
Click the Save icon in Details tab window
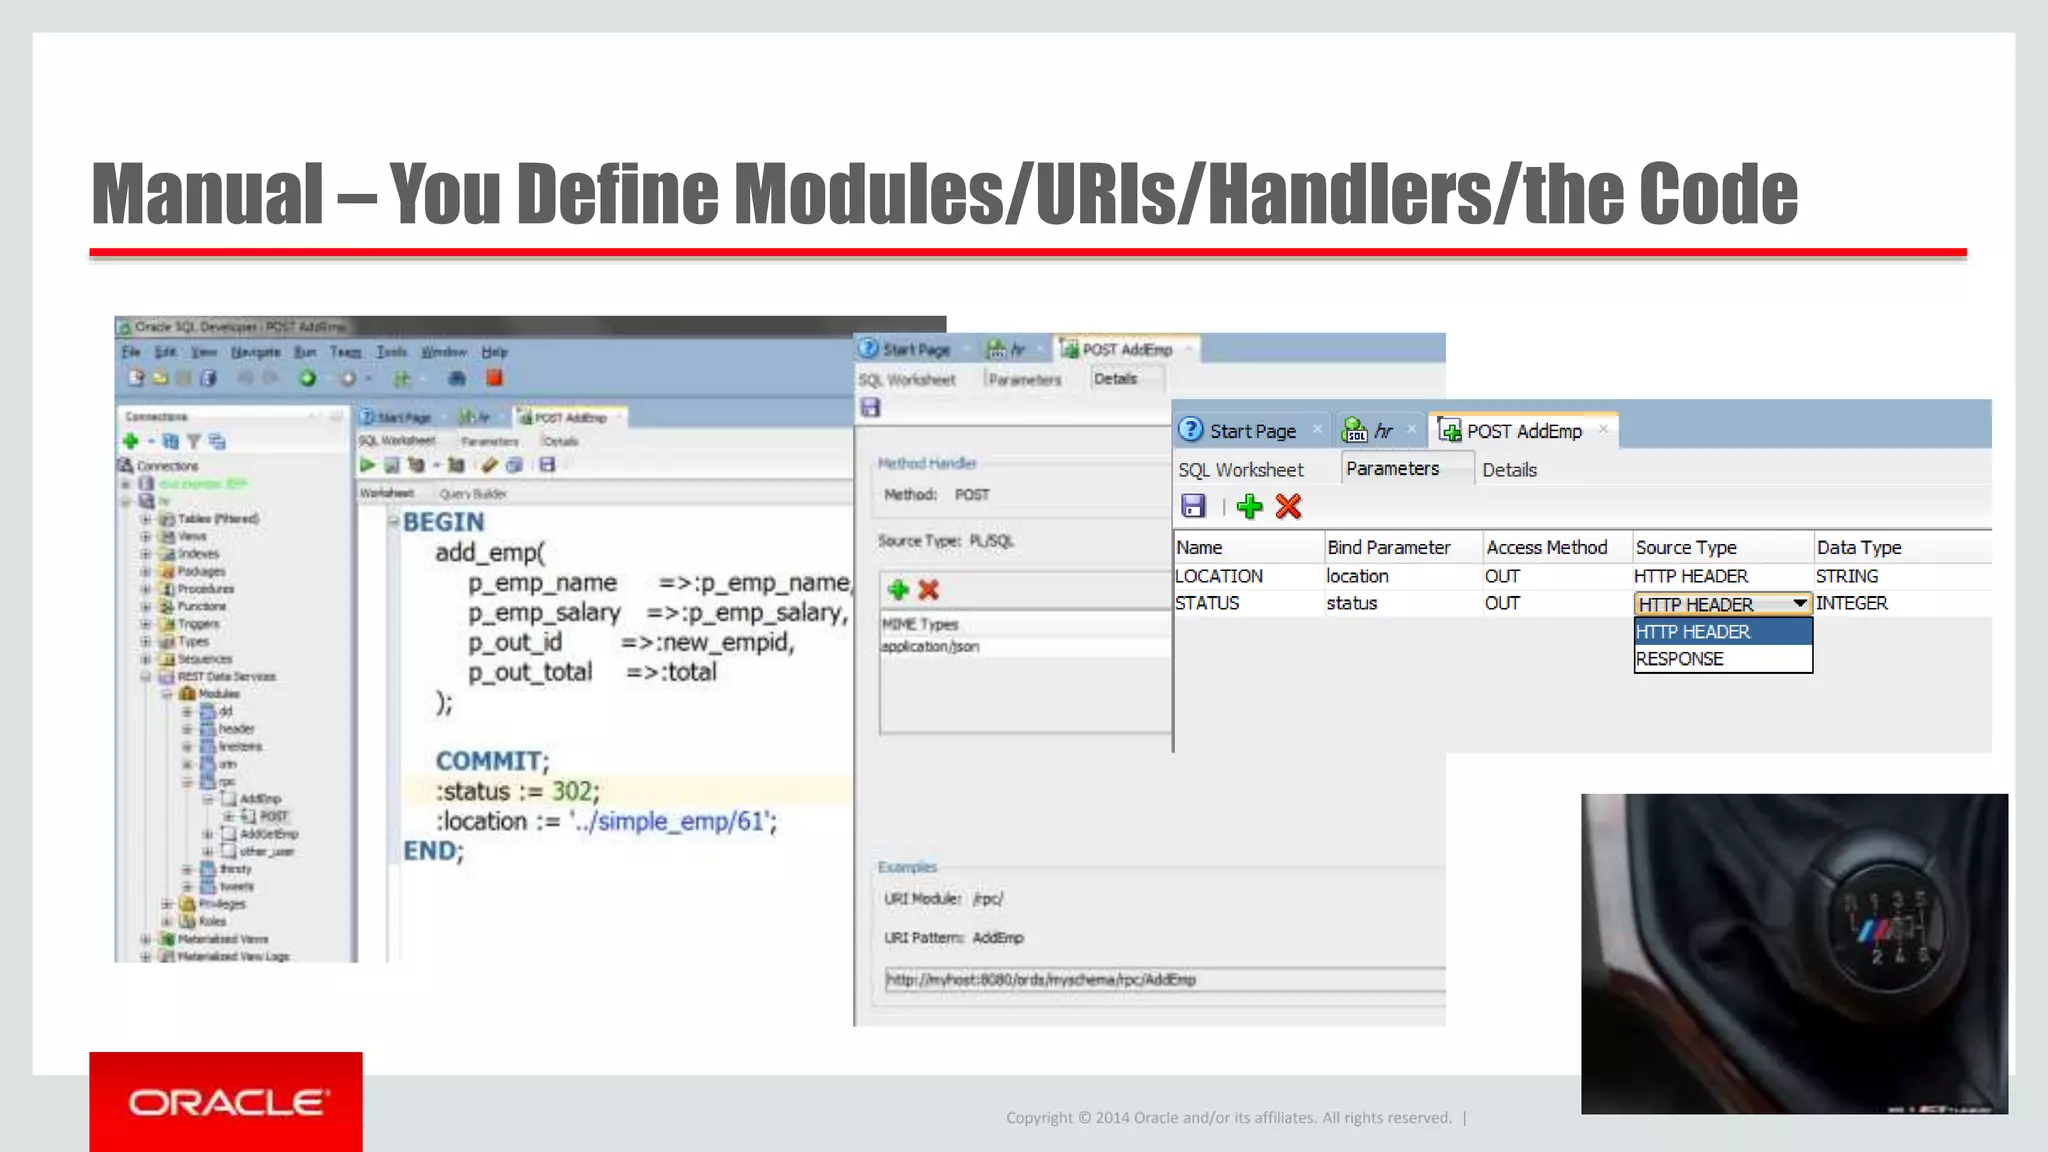(x=870, y=408)
